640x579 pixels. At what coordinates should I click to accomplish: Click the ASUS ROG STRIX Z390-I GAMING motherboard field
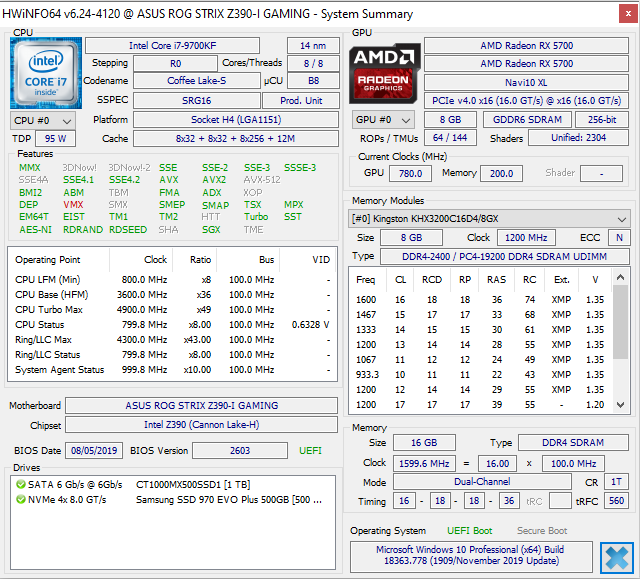click(201, 406)
